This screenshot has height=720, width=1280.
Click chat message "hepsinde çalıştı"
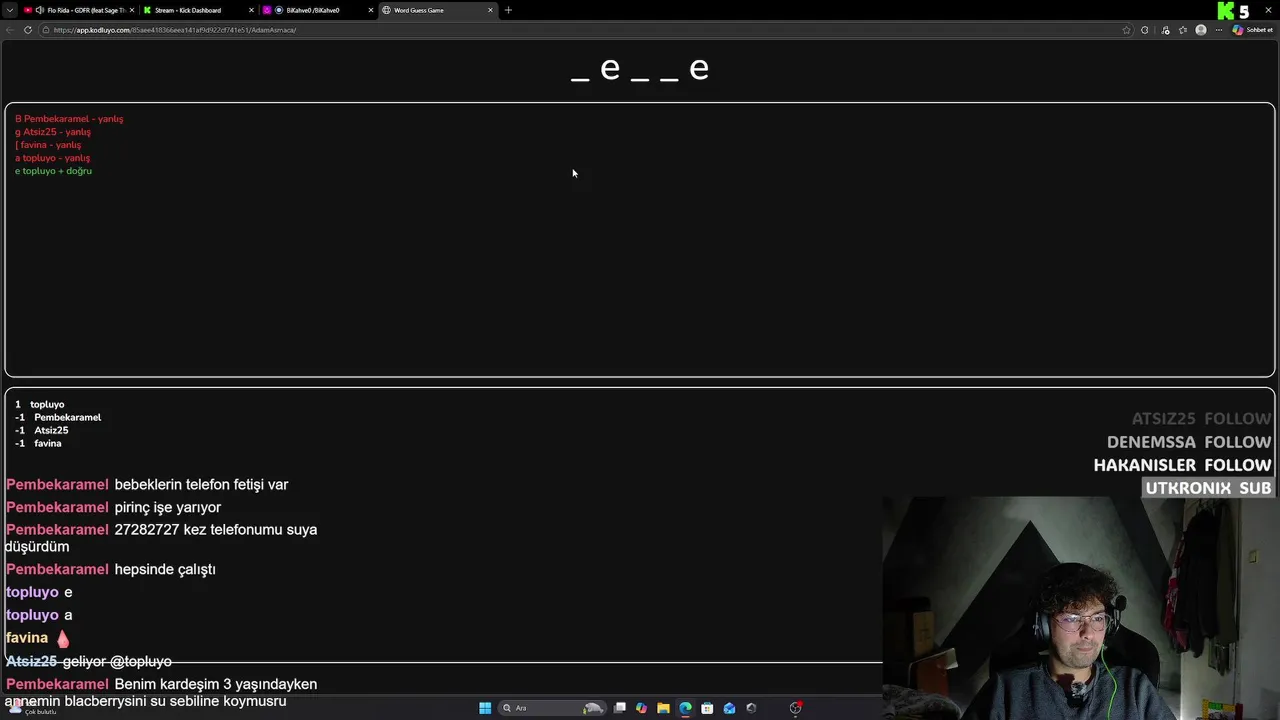coord(165,570)
